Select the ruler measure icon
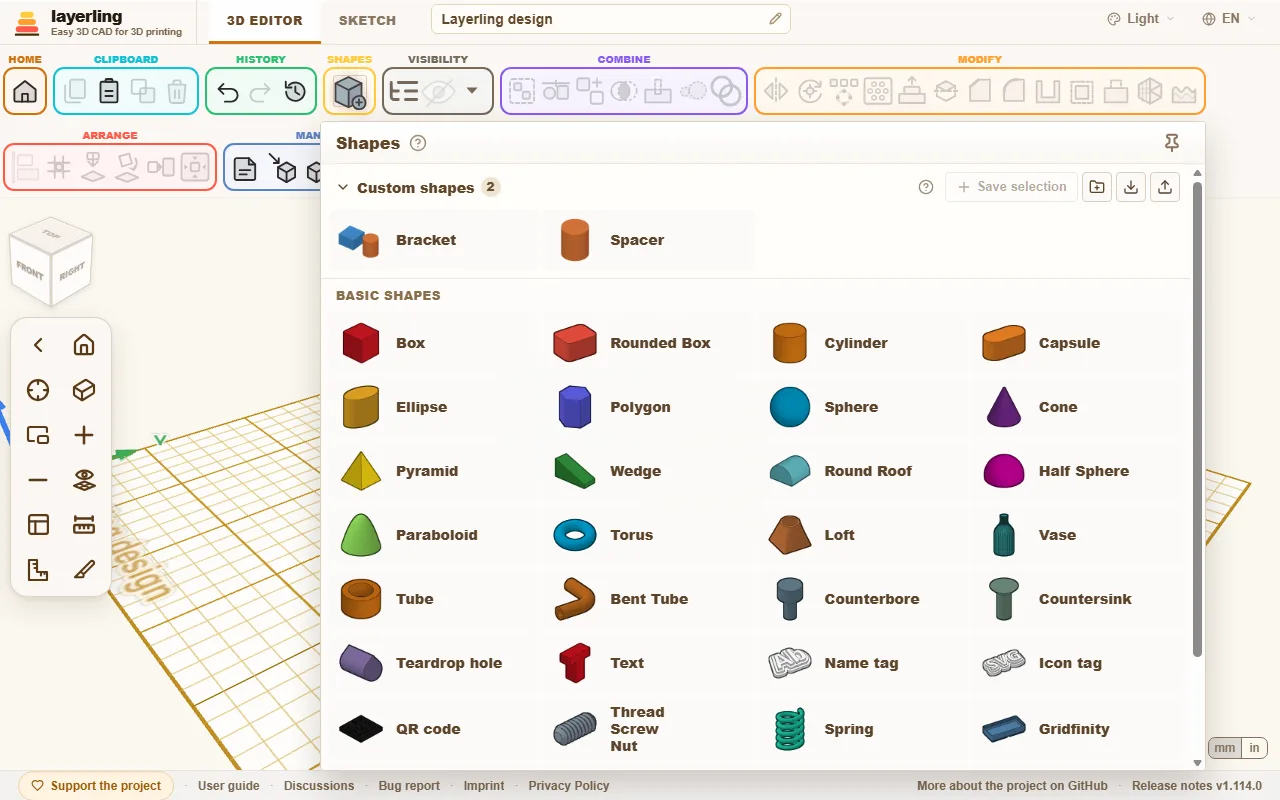1280x800 pixels. pos(84,525)
